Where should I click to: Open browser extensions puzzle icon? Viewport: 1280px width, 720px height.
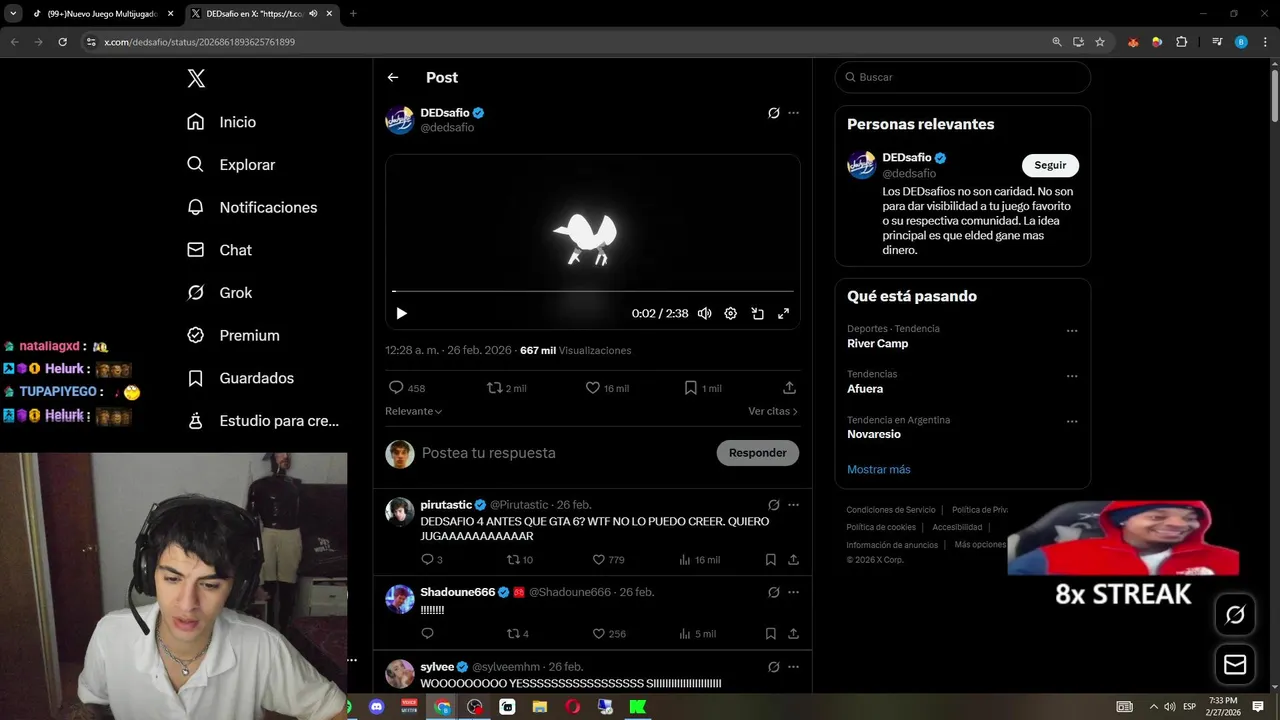tap(1182, 42)
